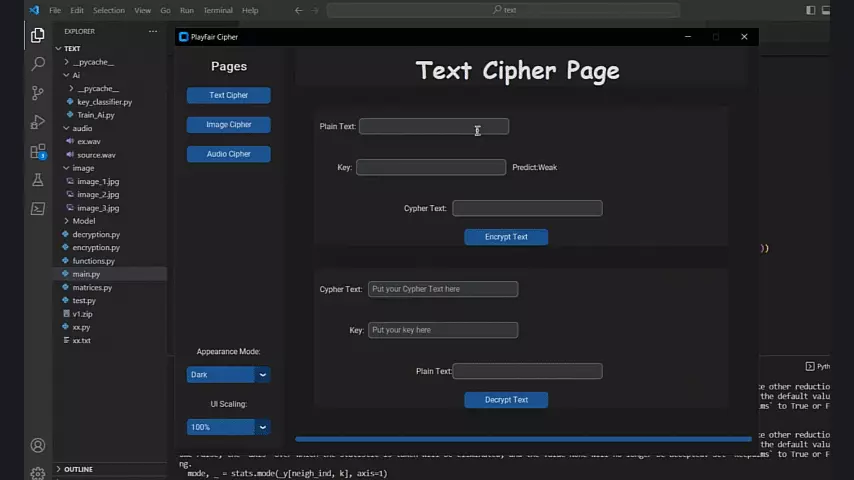Image resolution: width=854 pixels, height=480 pixels.
Task: Focus the Plain Text input in encrypt section
Action: (x=434, y=126)
